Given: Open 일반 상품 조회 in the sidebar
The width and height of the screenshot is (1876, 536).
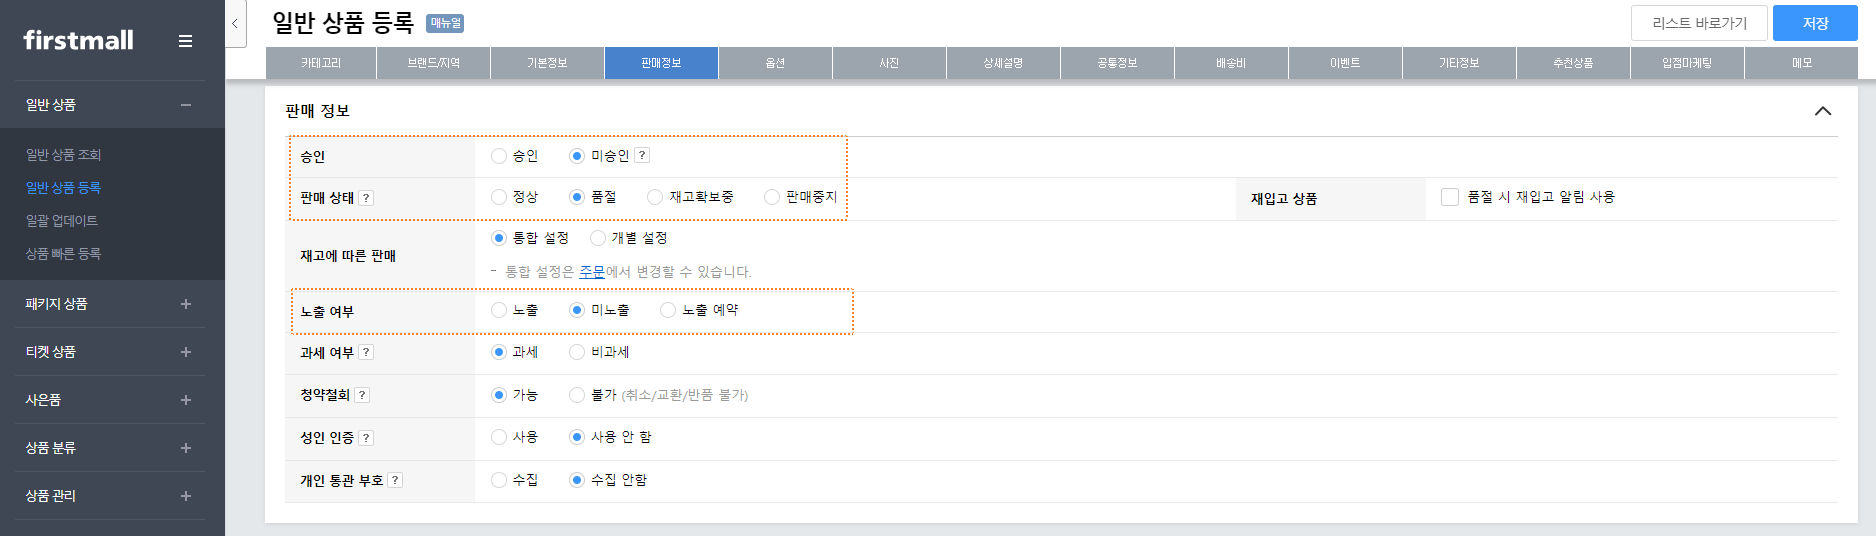Looking at the screenshot, I should tap(63, 155).
